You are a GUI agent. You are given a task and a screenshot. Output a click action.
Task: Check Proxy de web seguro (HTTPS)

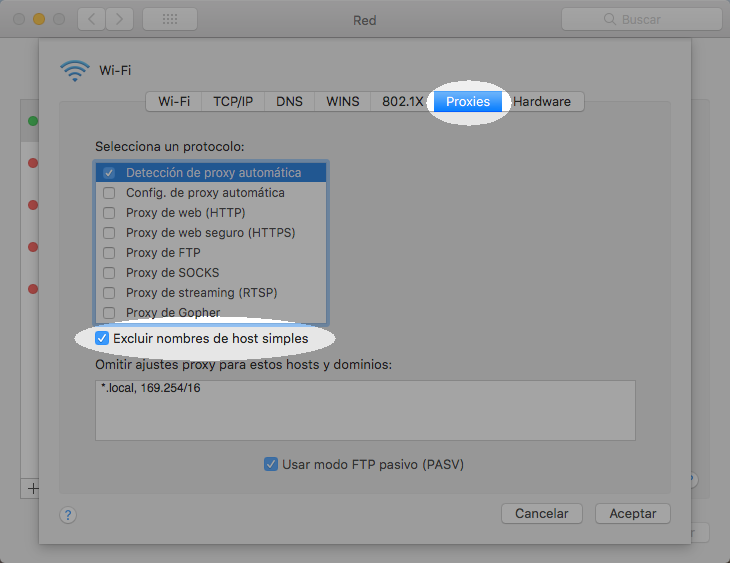pos(109,233)
